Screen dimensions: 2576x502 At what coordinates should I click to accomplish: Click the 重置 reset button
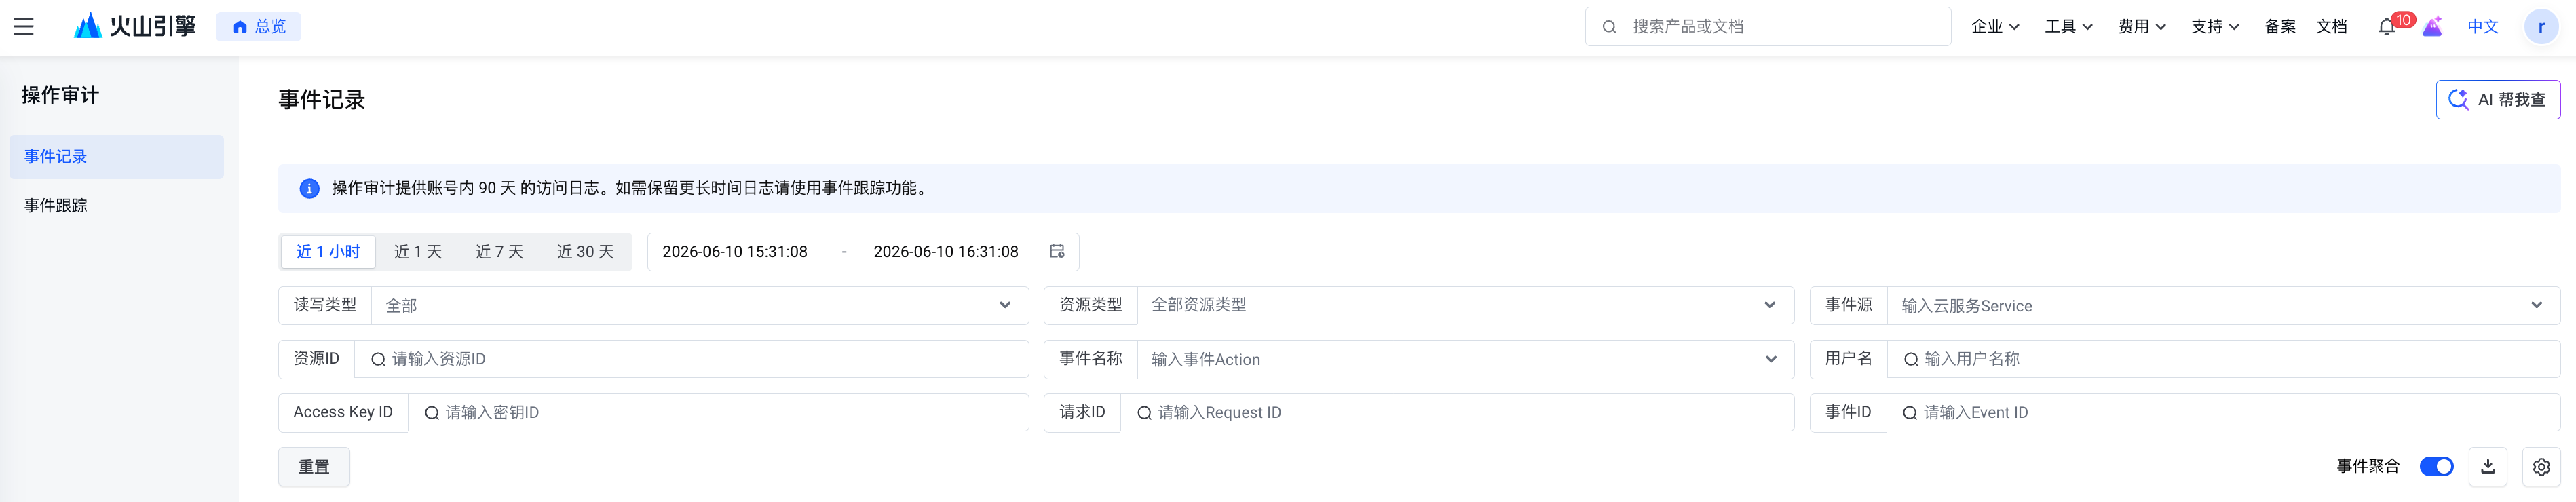(x=314, y=467)
